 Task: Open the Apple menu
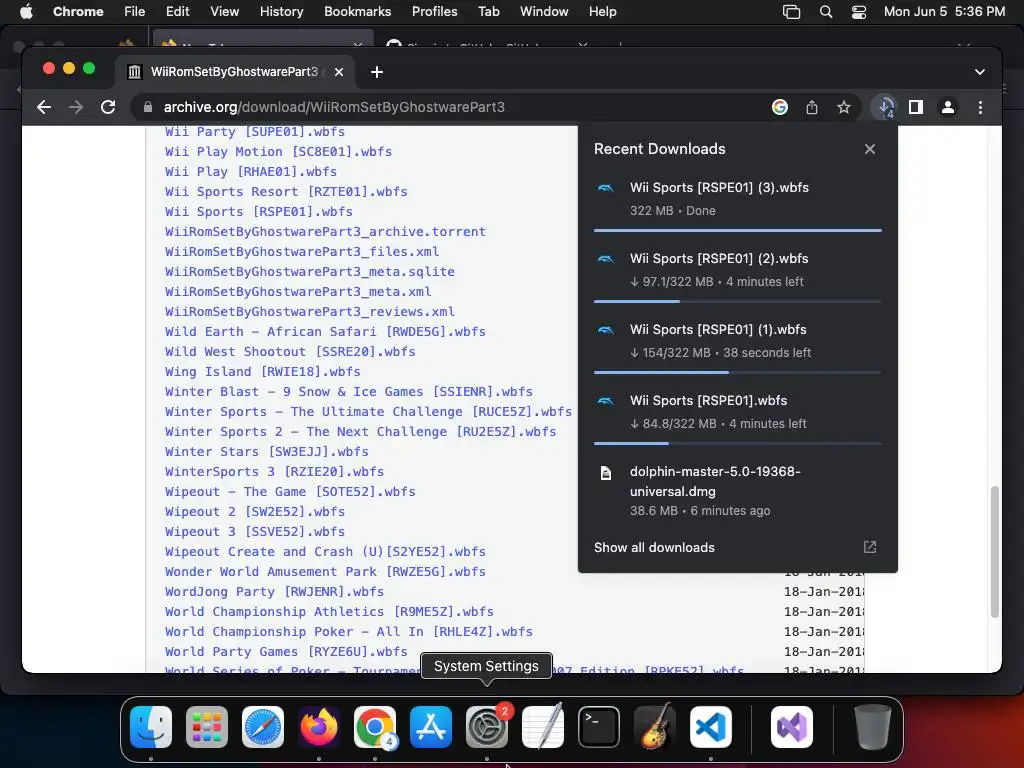[26, 12]
